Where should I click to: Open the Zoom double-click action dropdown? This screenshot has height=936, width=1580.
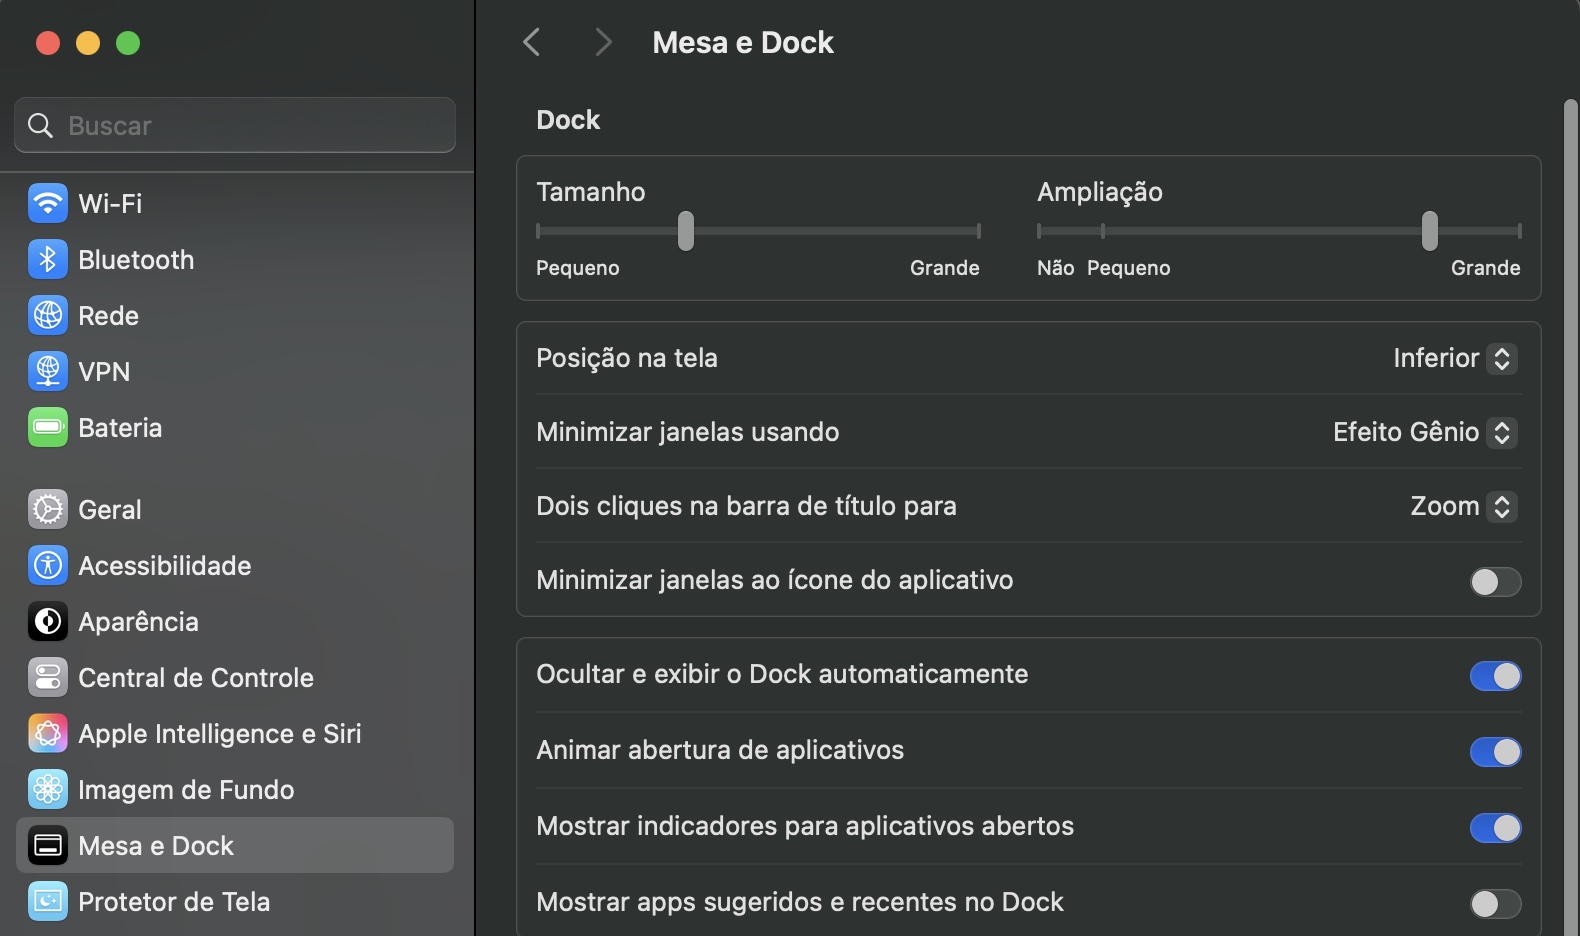coord(1464,506)
